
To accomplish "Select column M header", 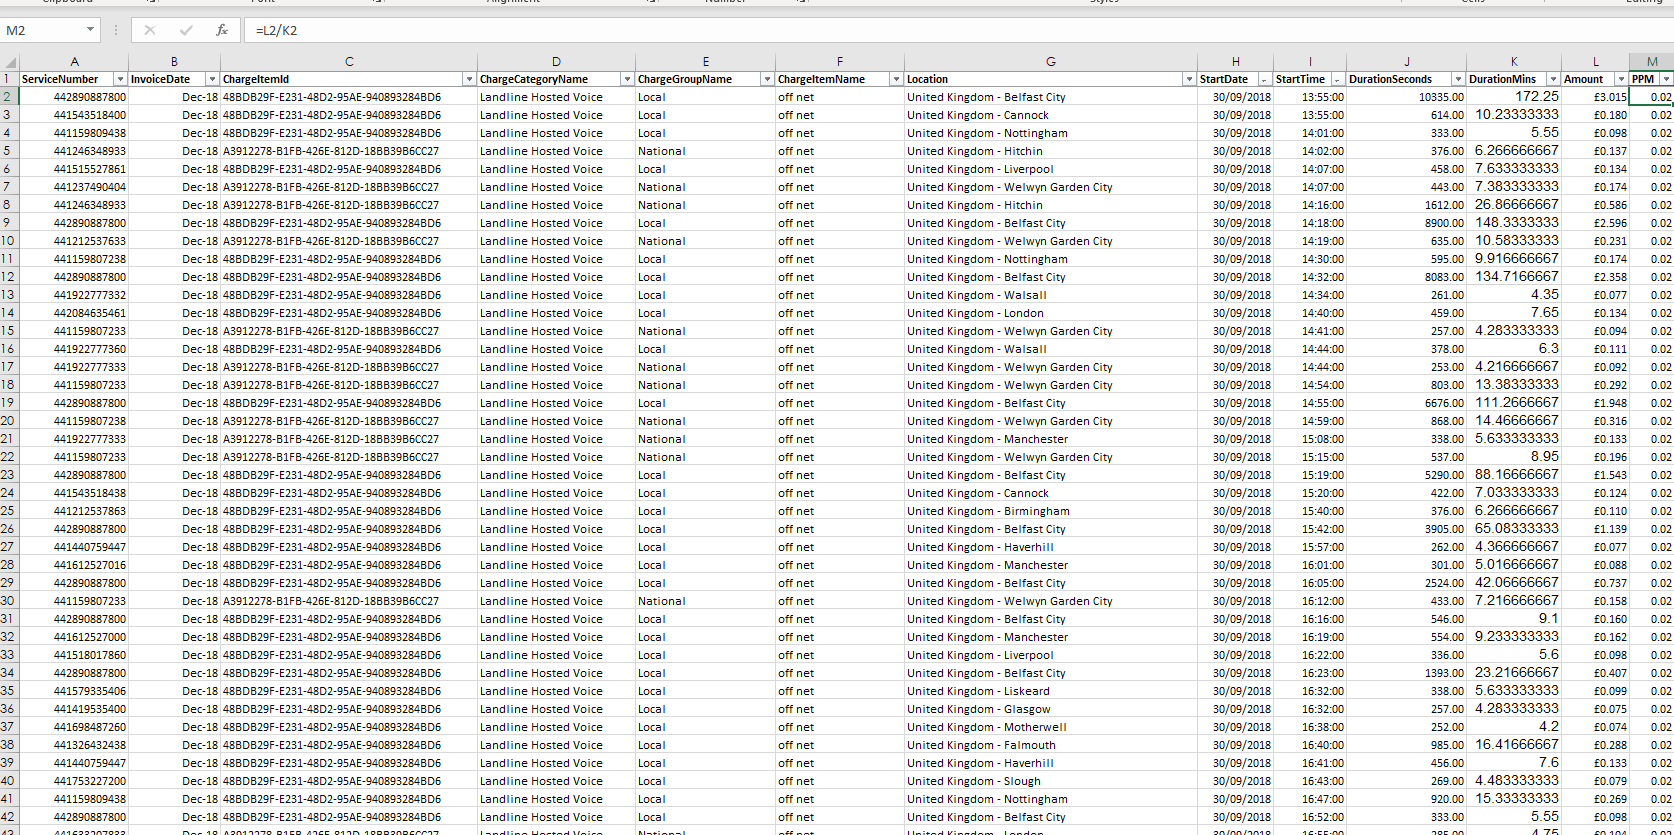I will coord(1652,62).
